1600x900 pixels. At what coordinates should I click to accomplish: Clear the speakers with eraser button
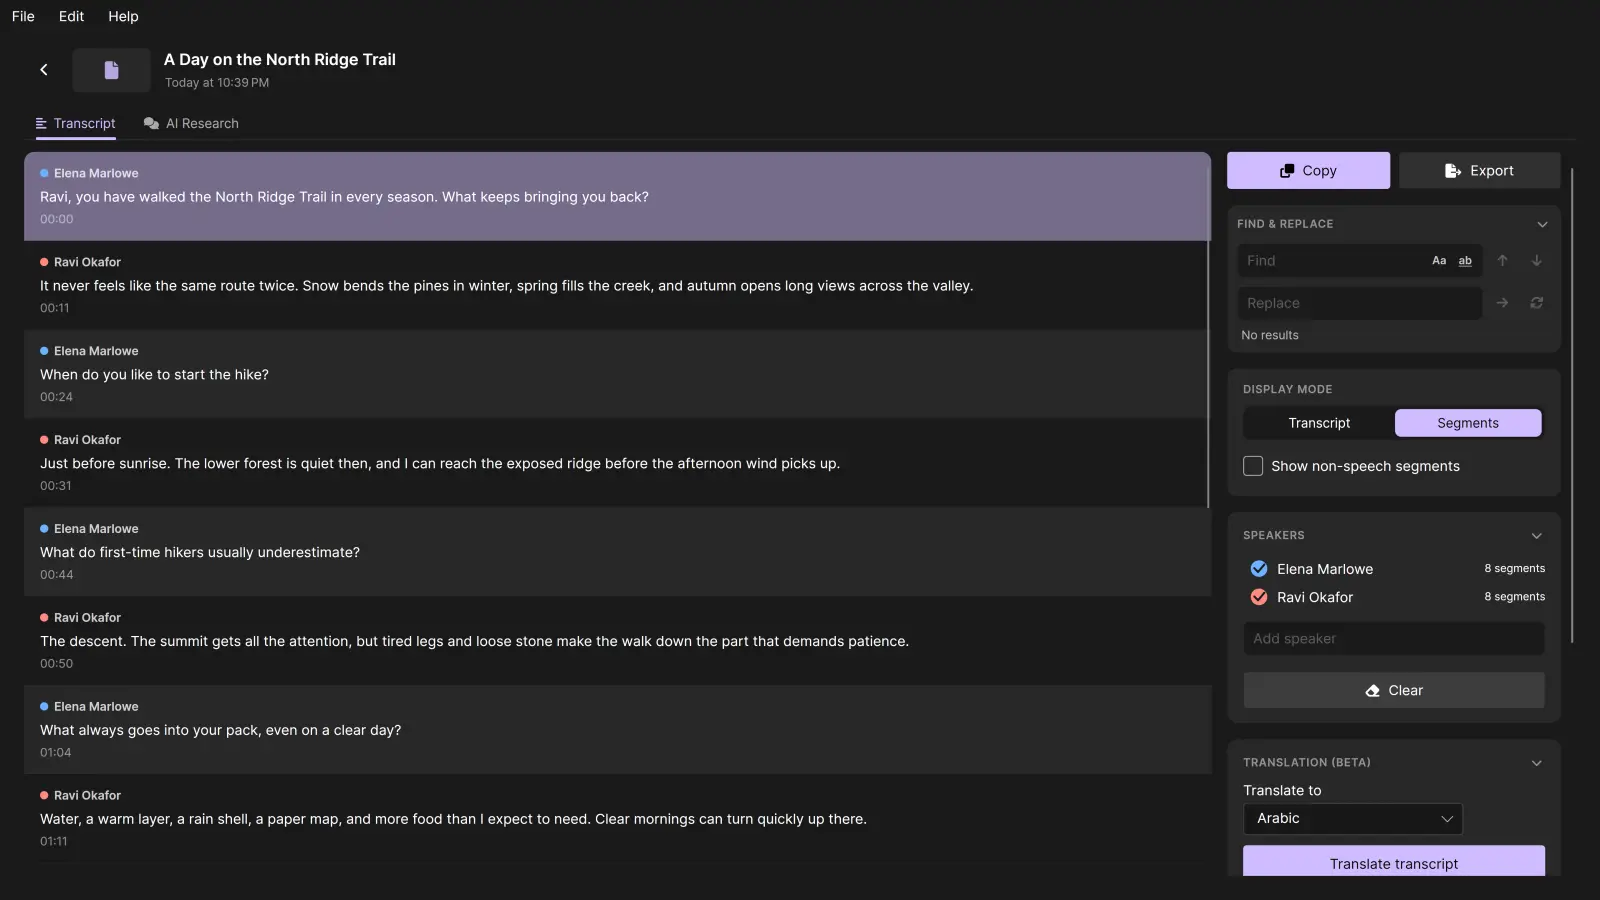(1394, 690)
